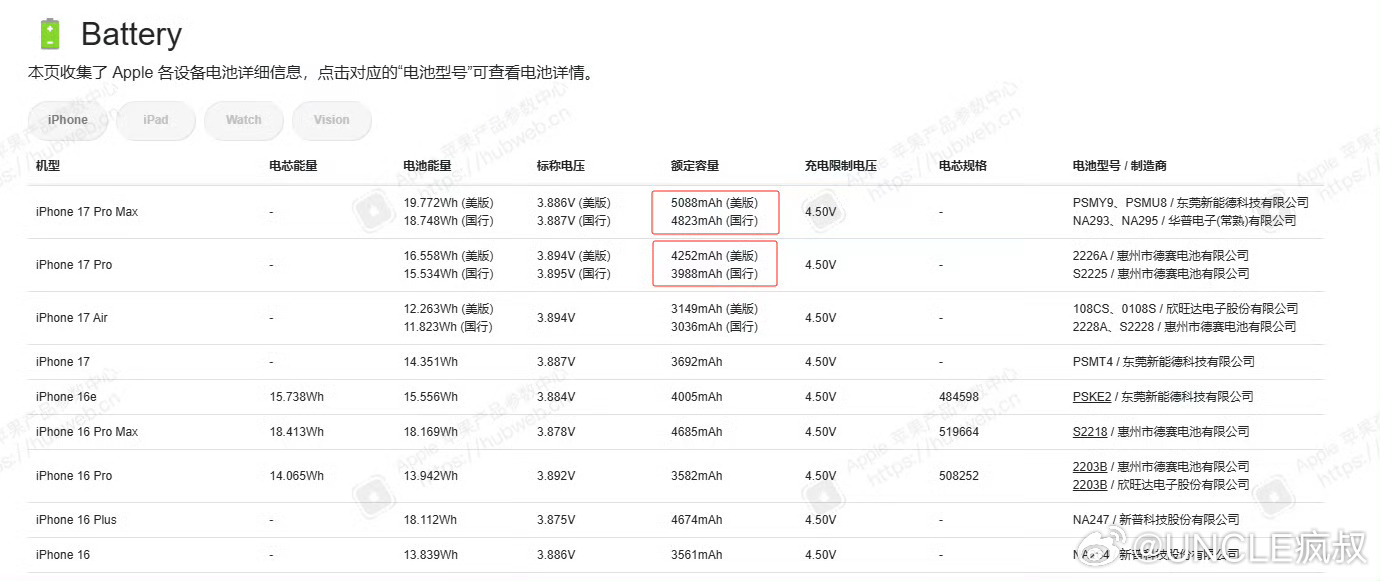The height and width of the screenshot is (581, 1380).
Task: Click the 4252mAh (美版) capacity value
Action: [x=715, y=256]
